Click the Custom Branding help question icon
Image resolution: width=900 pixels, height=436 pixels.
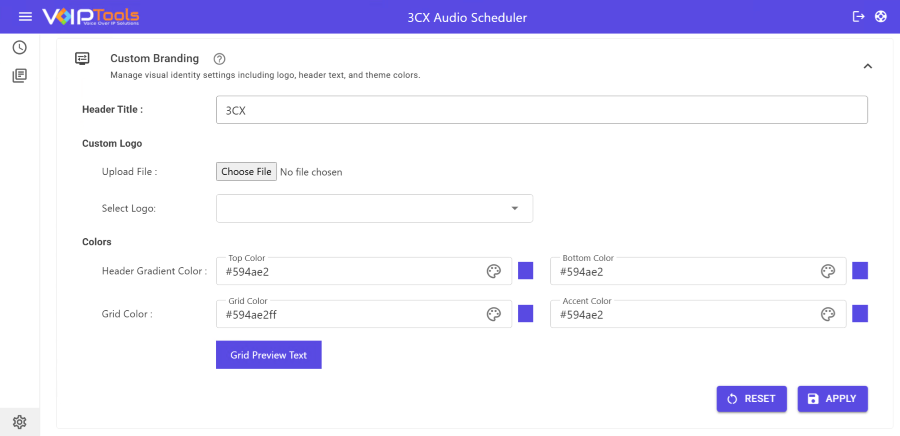click(220, 59)
